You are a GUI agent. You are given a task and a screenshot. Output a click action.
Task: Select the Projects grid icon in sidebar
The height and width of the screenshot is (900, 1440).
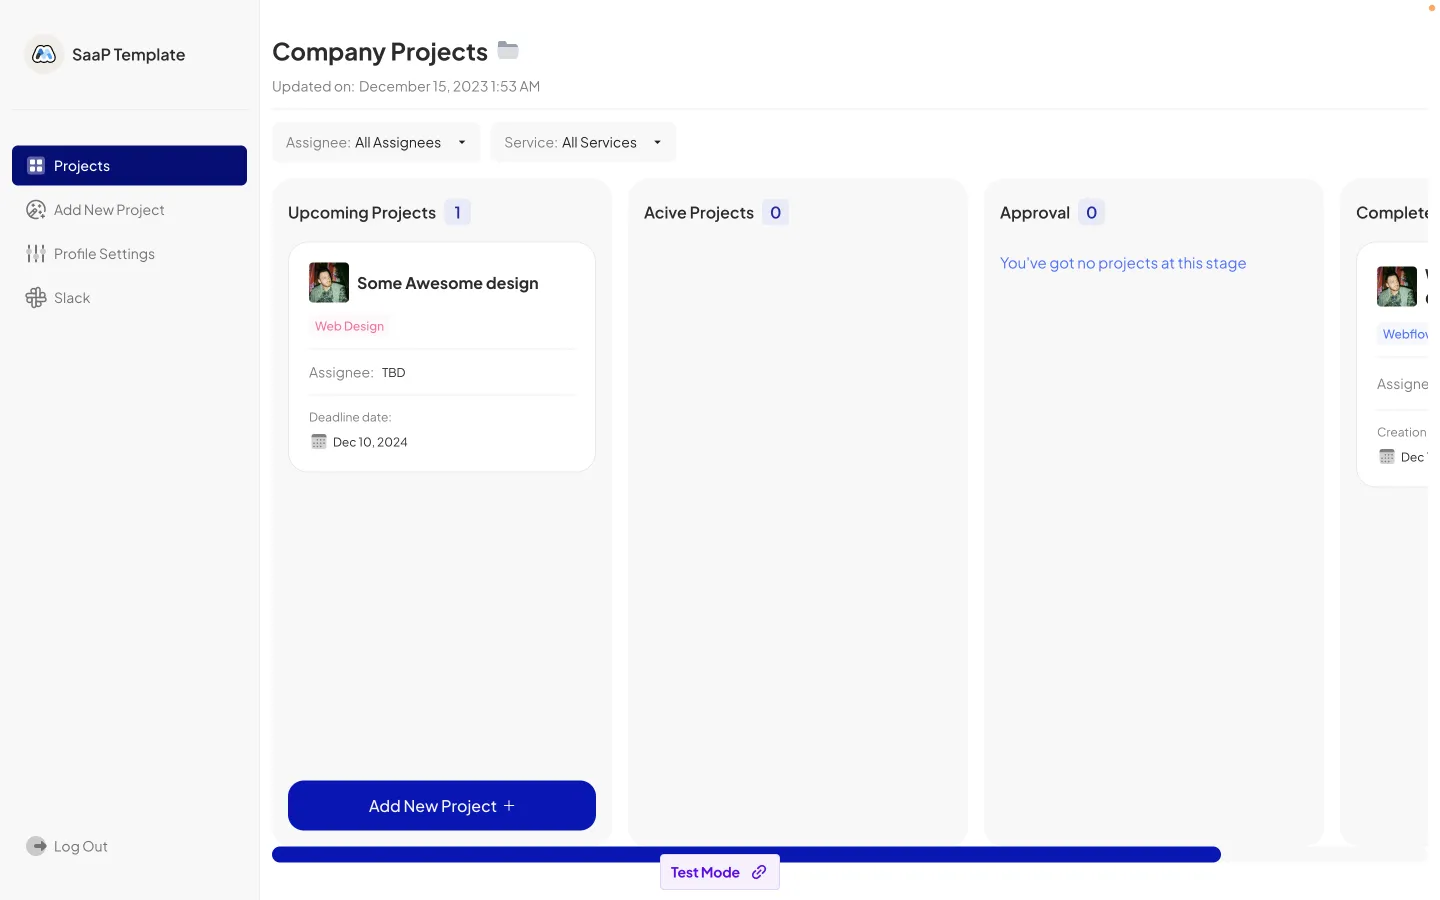click(x=36, y=164)
